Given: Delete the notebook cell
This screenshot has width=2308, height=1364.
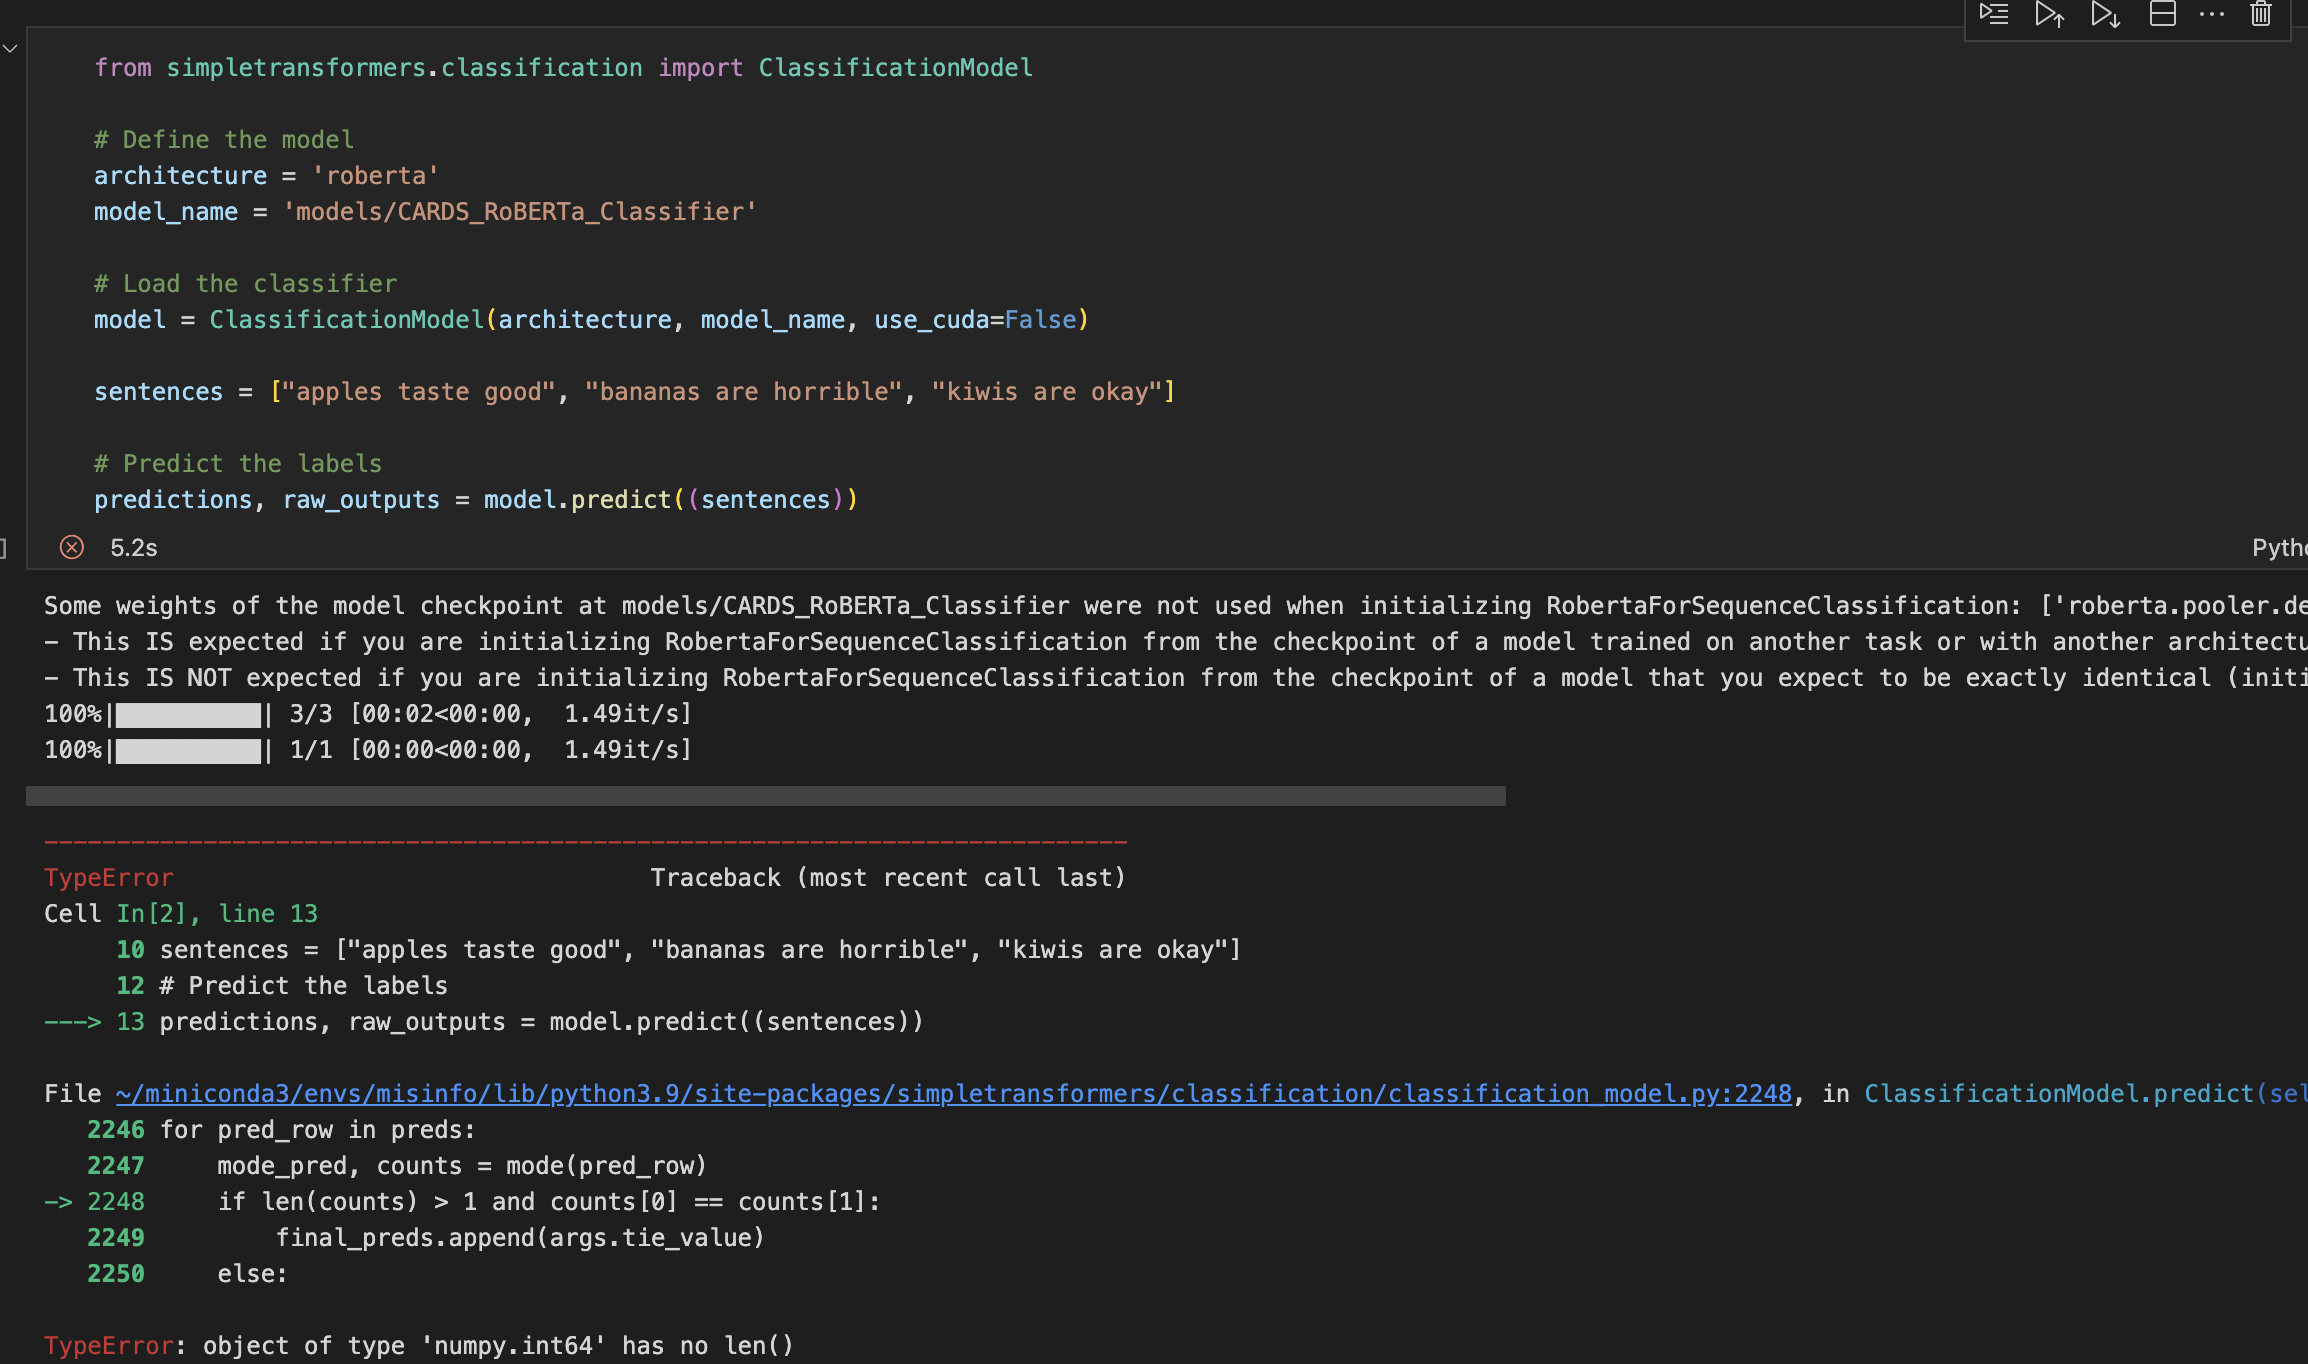Looking at the screenshot, I should click(2261, 15).
